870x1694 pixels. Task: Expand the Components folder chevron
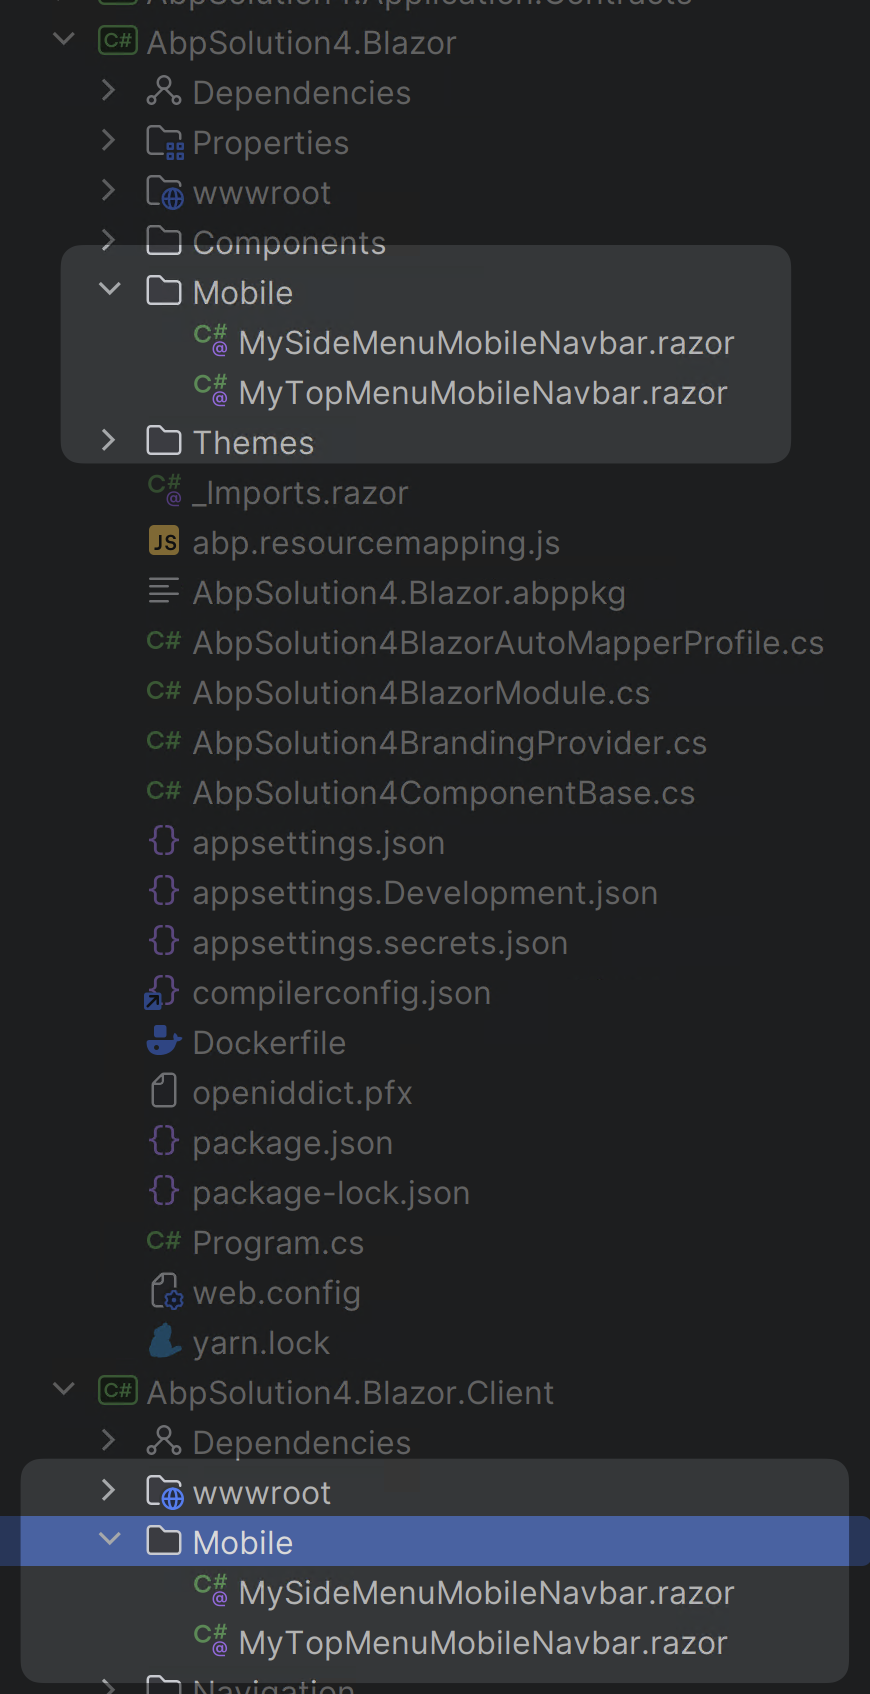(109, 240)
